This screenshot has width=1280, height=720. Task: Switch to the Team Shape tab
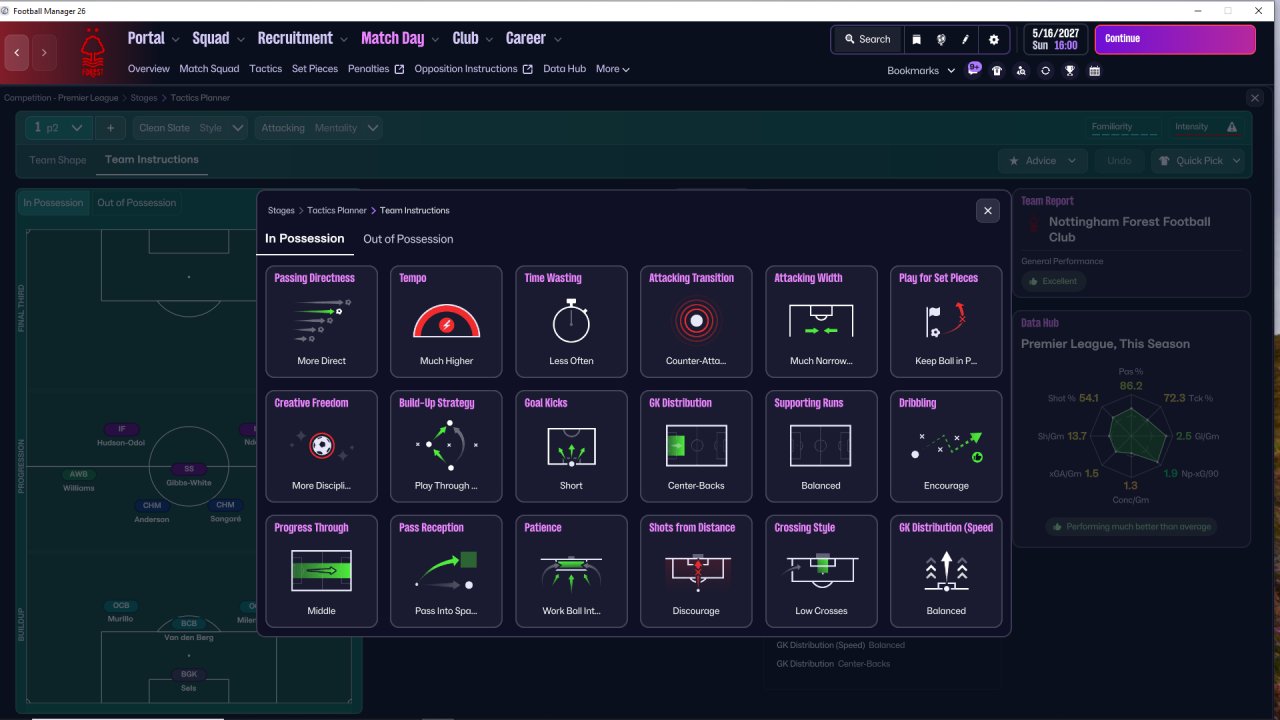58,160
